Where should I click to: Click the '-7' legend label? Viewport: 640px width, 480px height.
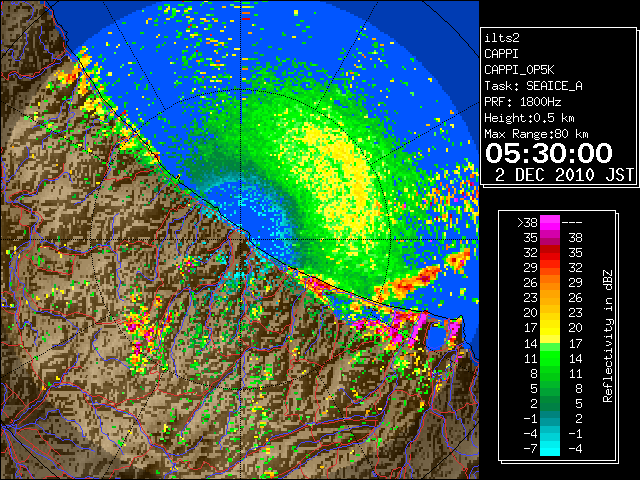click(x=530, y=448)
